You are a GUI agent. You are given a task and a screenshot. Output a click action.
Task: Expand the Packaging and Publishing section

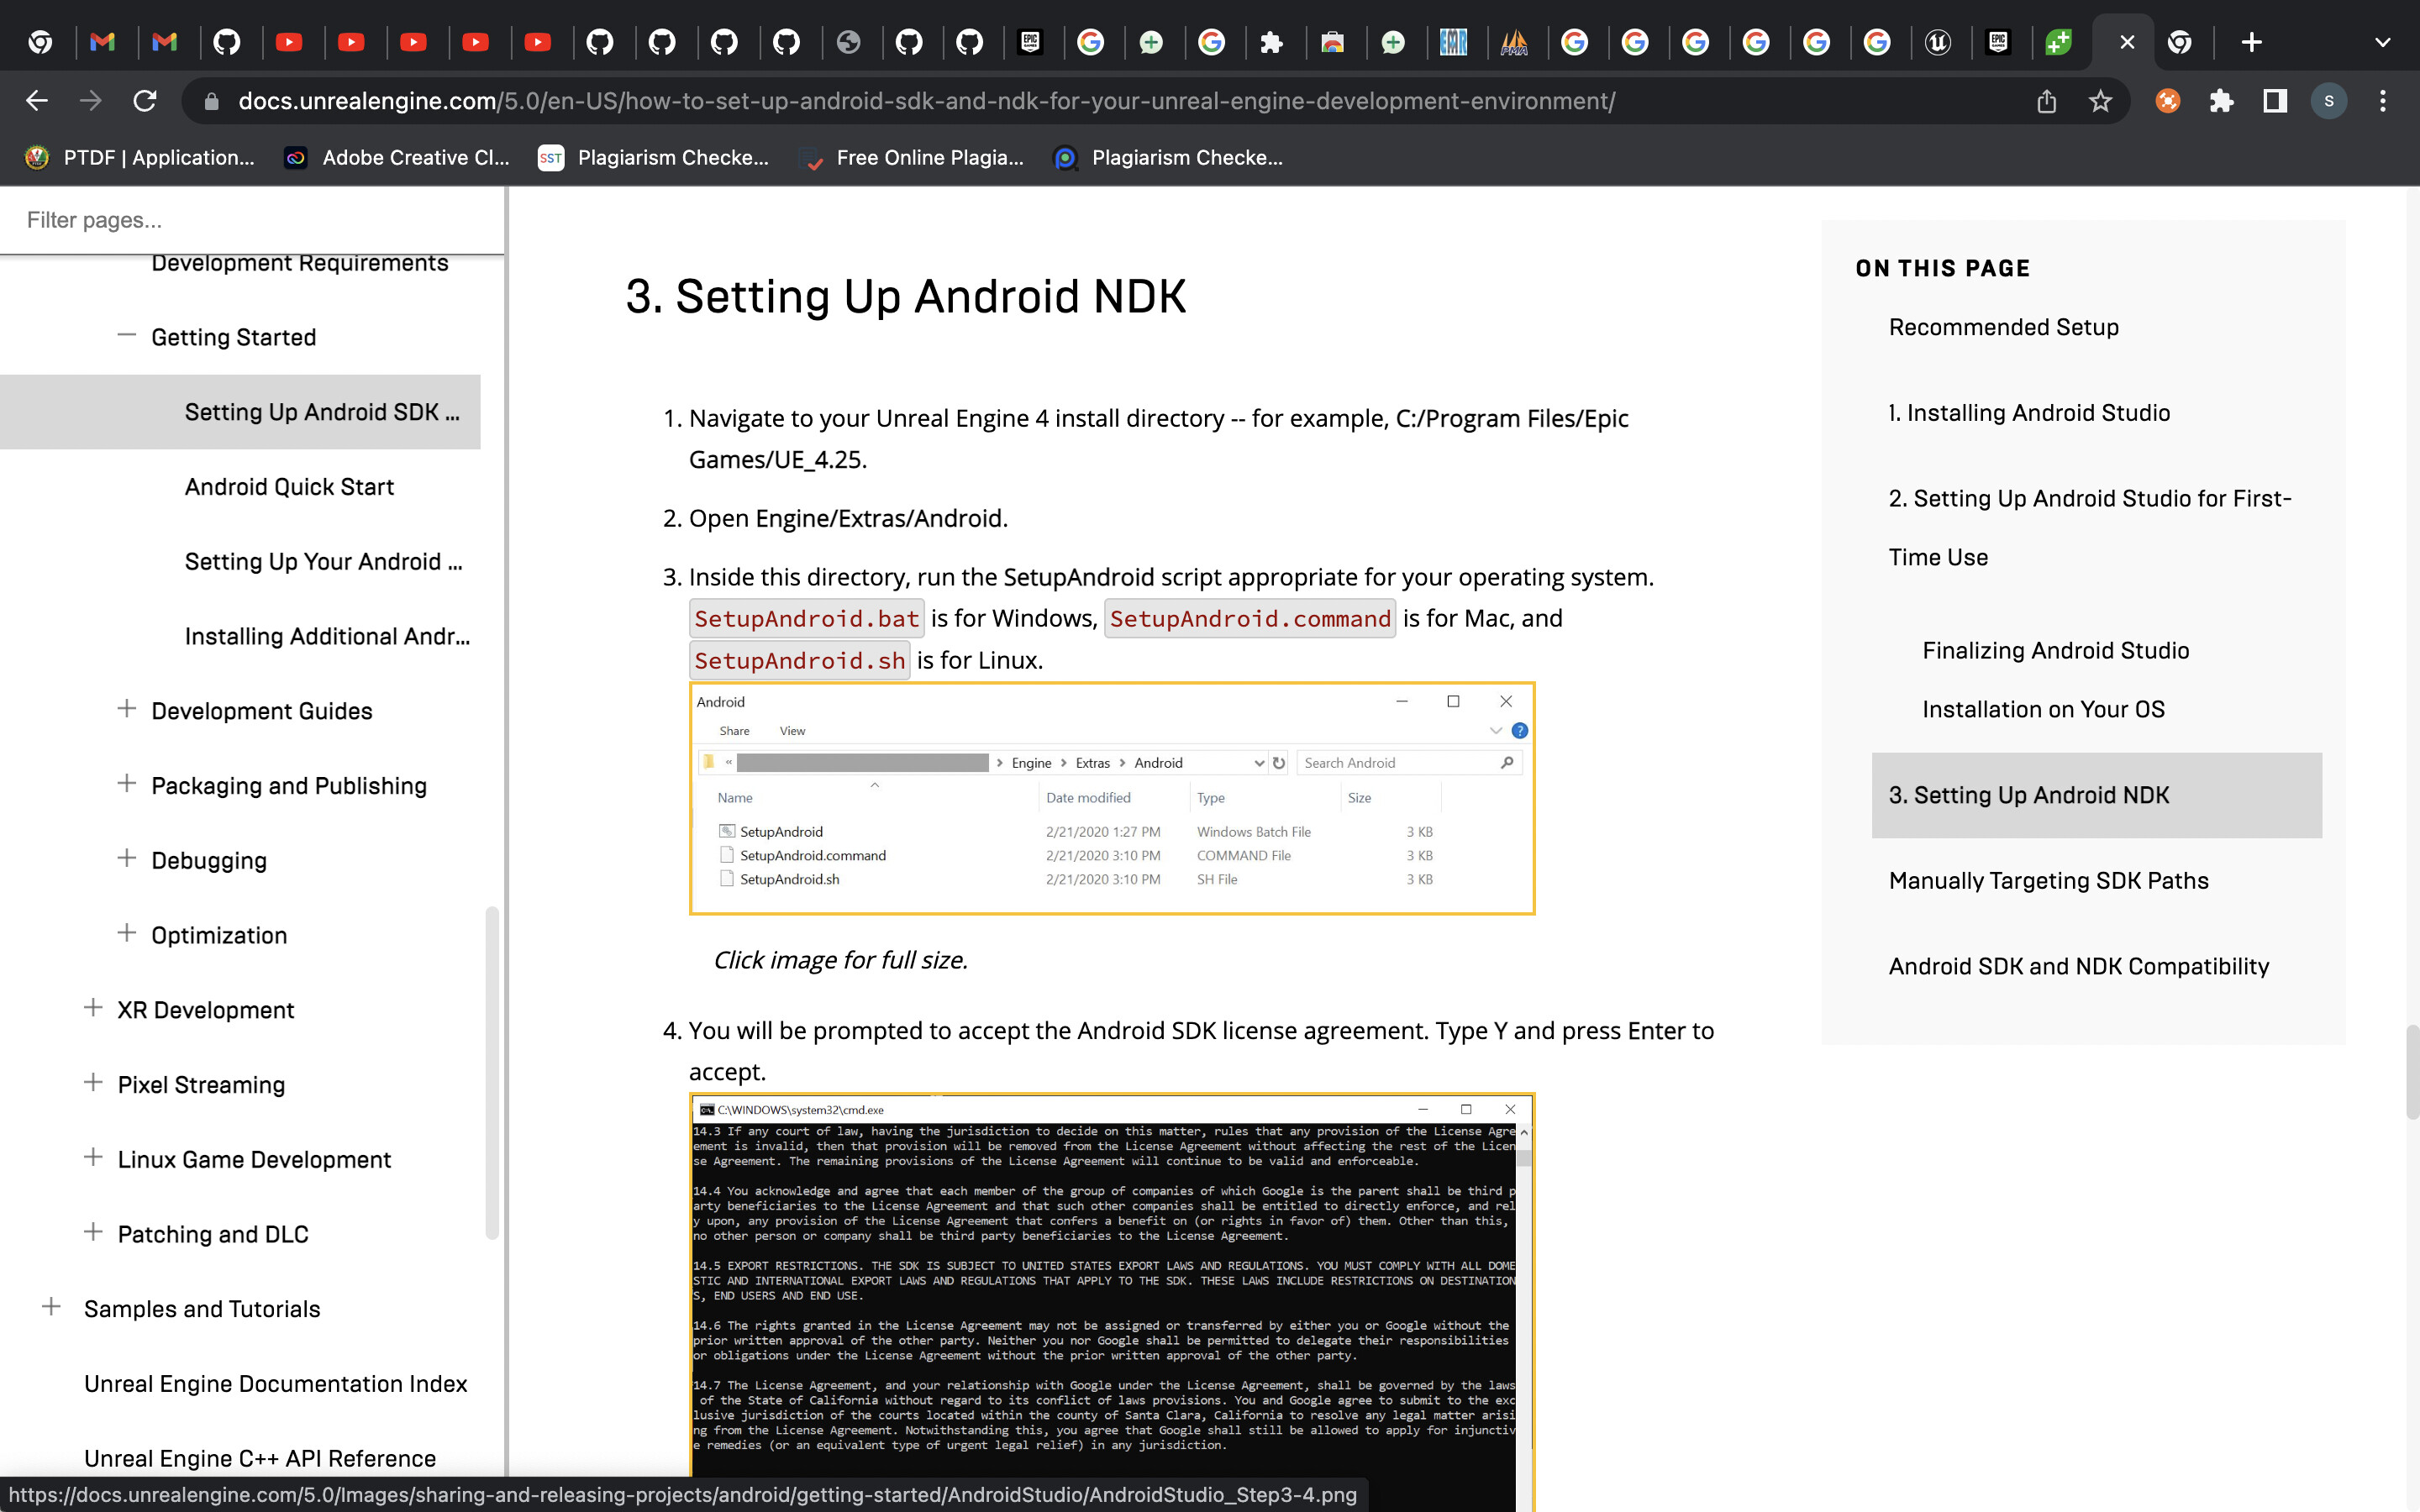click(x=126, y=784)
